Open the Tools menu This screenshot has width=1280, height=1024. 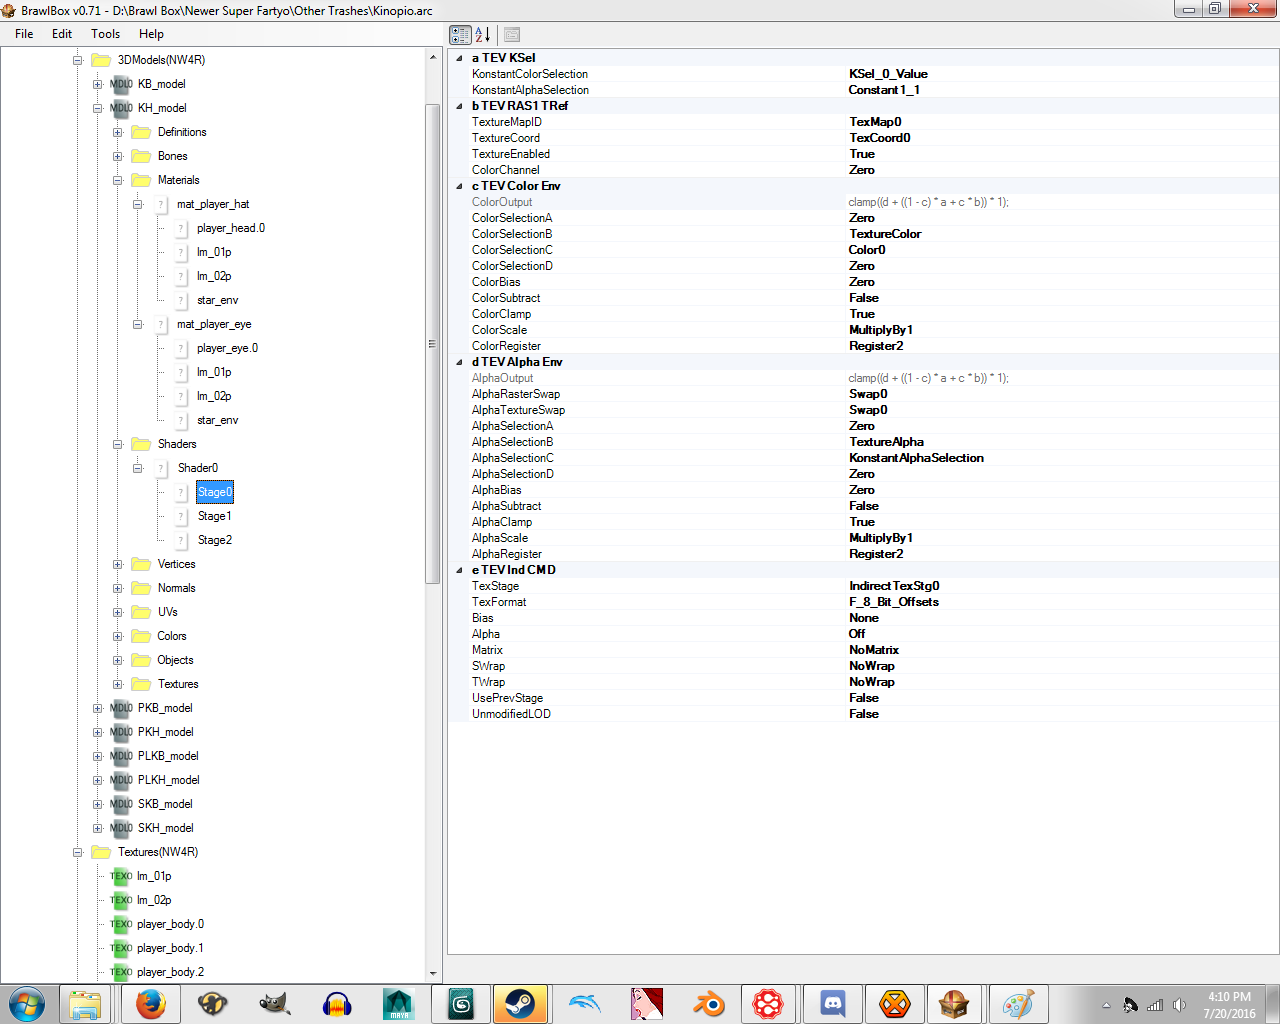click(x=105, y=34)
